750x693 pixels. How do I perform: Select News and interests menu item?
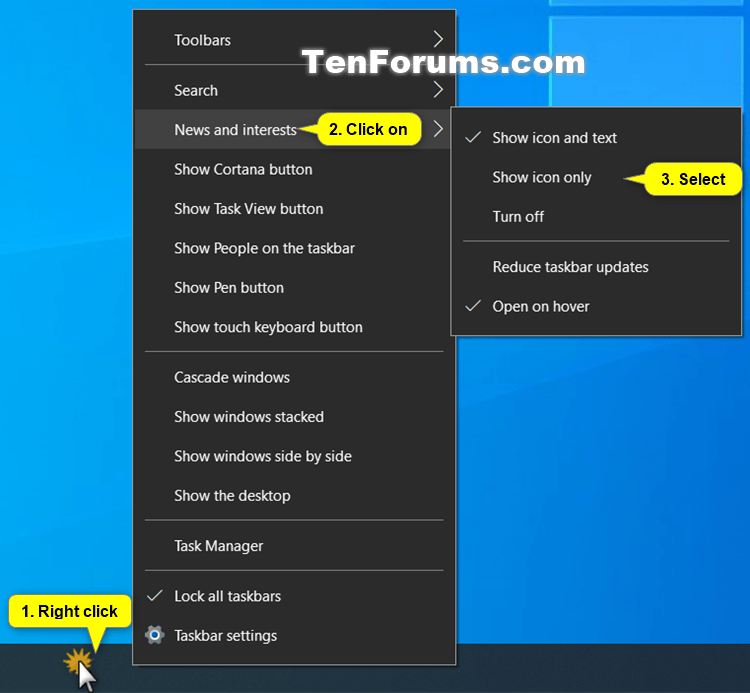click(x=294, y=129)
